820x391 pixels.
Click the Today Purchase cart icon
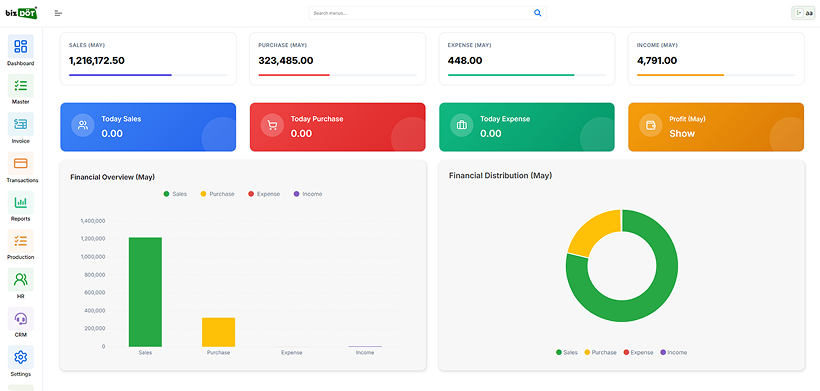pyautogui.click(x=272, y=125)
